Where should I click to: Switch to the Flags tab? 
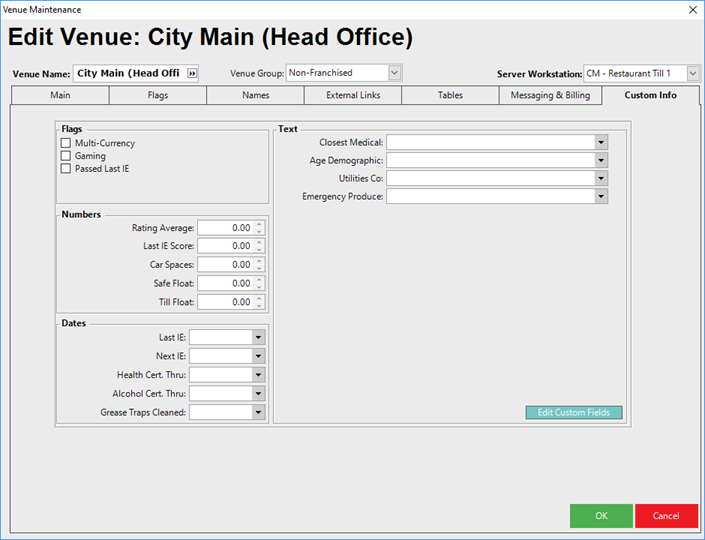[x=158, y=95]
